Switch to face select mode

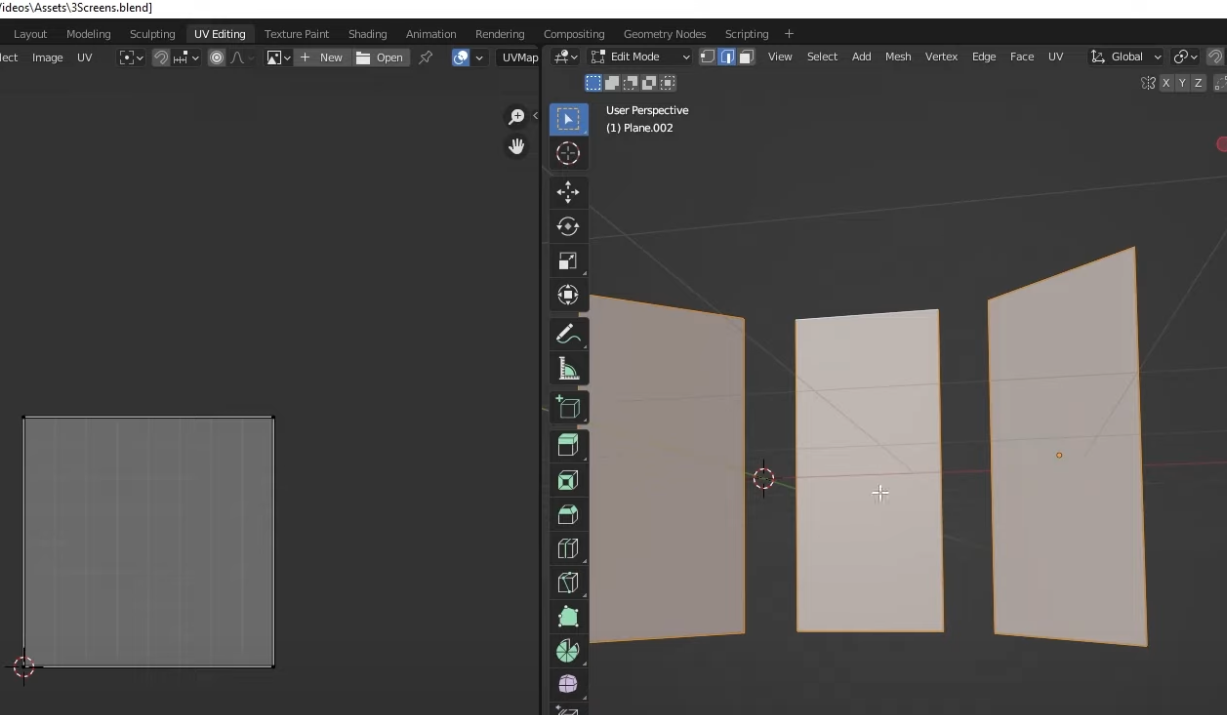(x=746, y=57)
